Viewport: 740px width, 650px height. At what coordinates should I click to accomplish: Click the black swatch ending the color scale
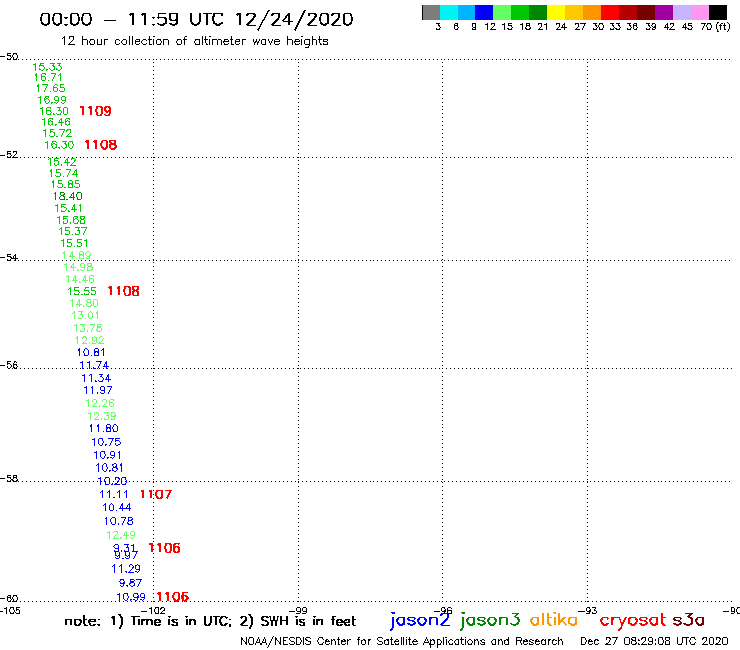click(718, 12)
